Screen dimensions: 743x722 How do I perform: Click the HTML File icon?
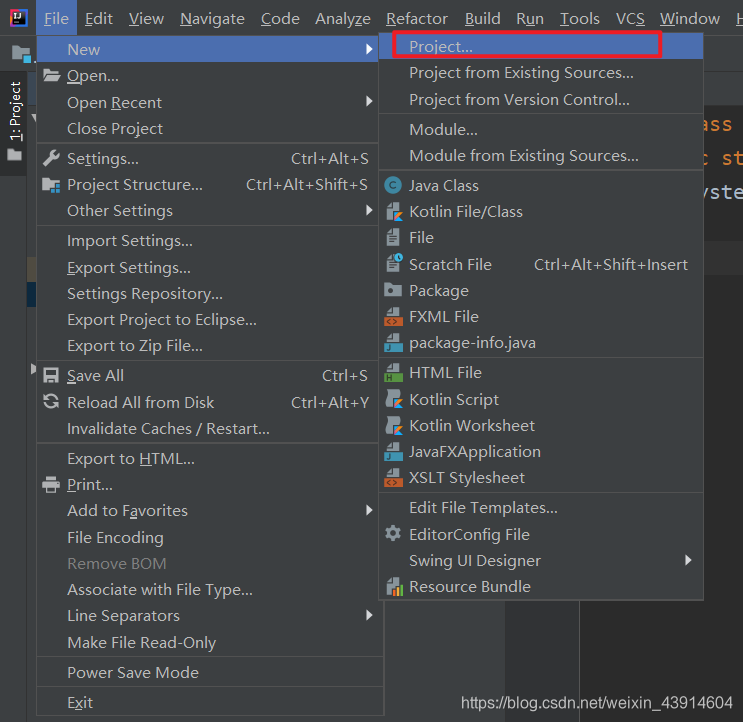coord(393,372)
